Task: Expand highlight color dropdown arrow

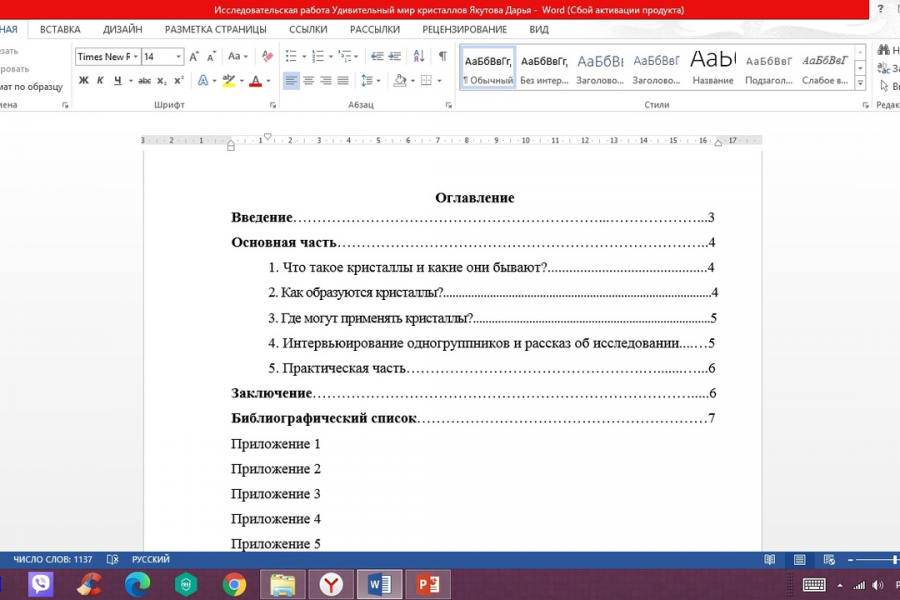Action: pos(242,80)
